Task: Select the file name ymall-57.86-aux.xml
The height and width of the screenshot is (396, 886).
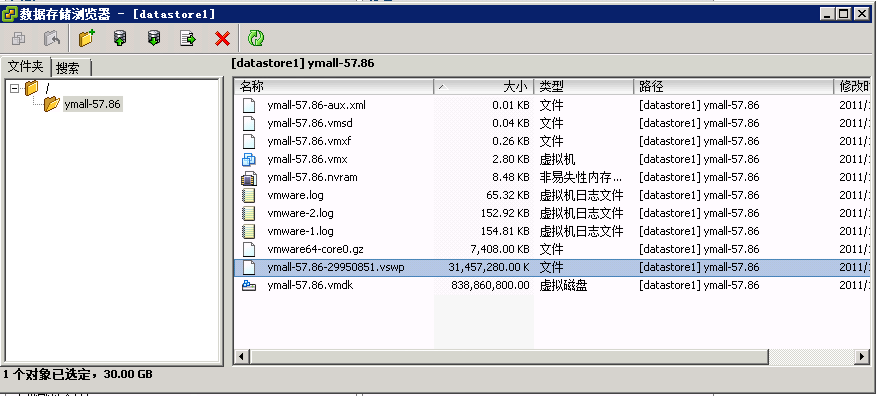Action: (x=316, y=105)
